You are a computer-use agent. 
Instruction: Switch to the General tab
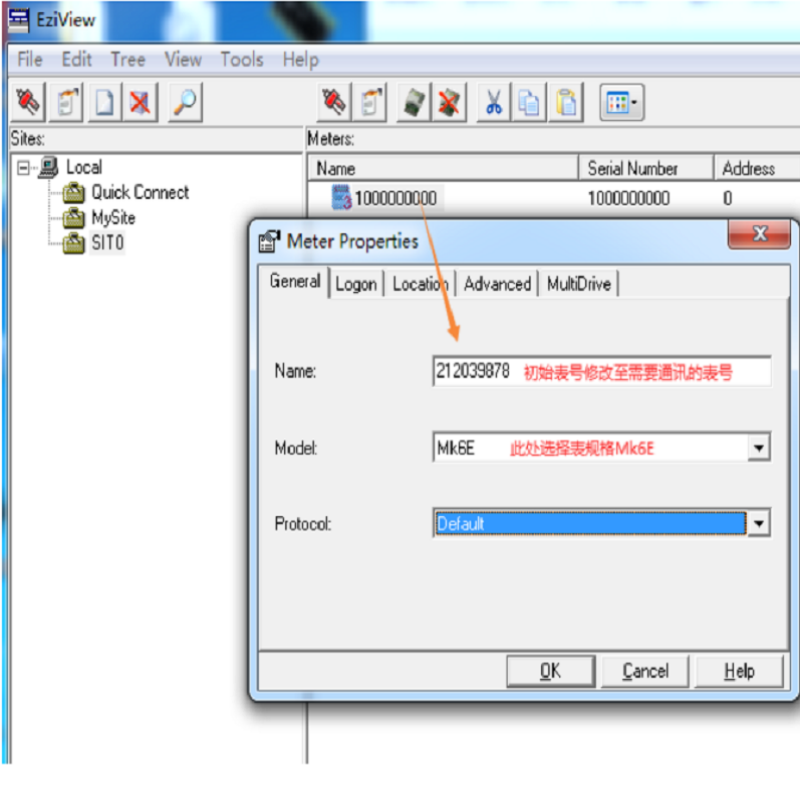pos(295,281)
